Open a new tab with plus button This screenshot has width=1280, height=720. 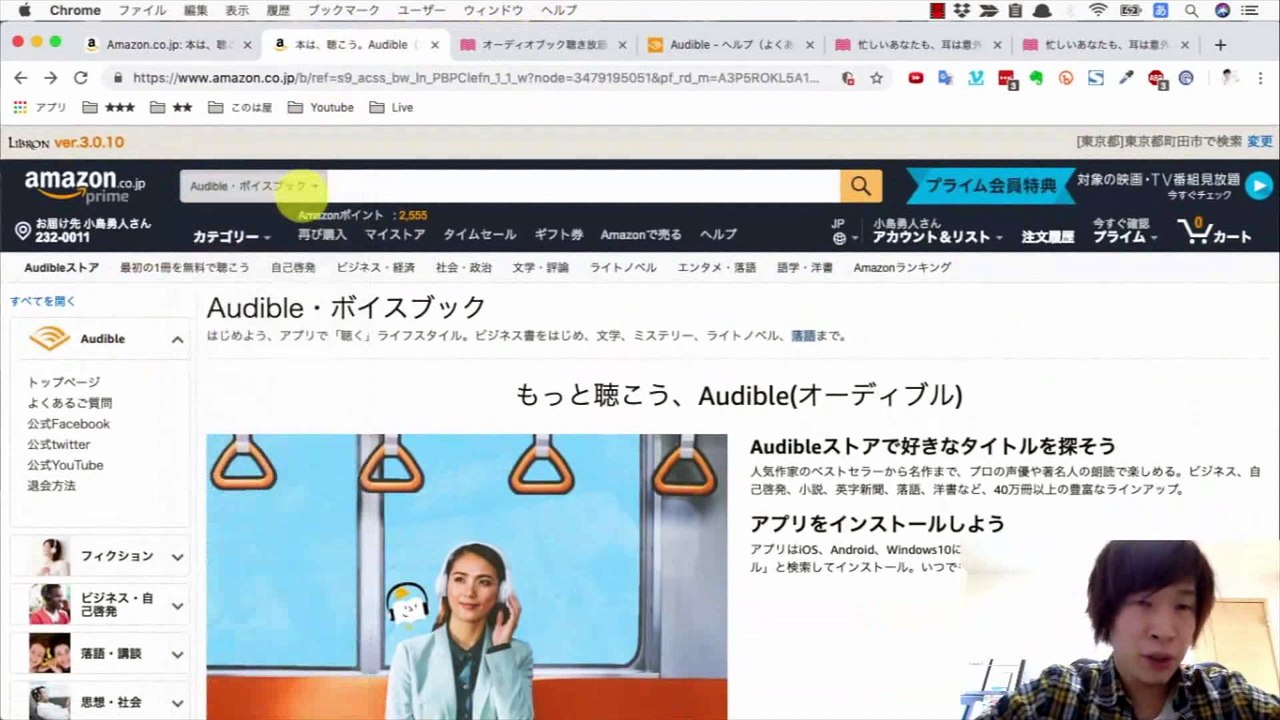point(1220,45)
